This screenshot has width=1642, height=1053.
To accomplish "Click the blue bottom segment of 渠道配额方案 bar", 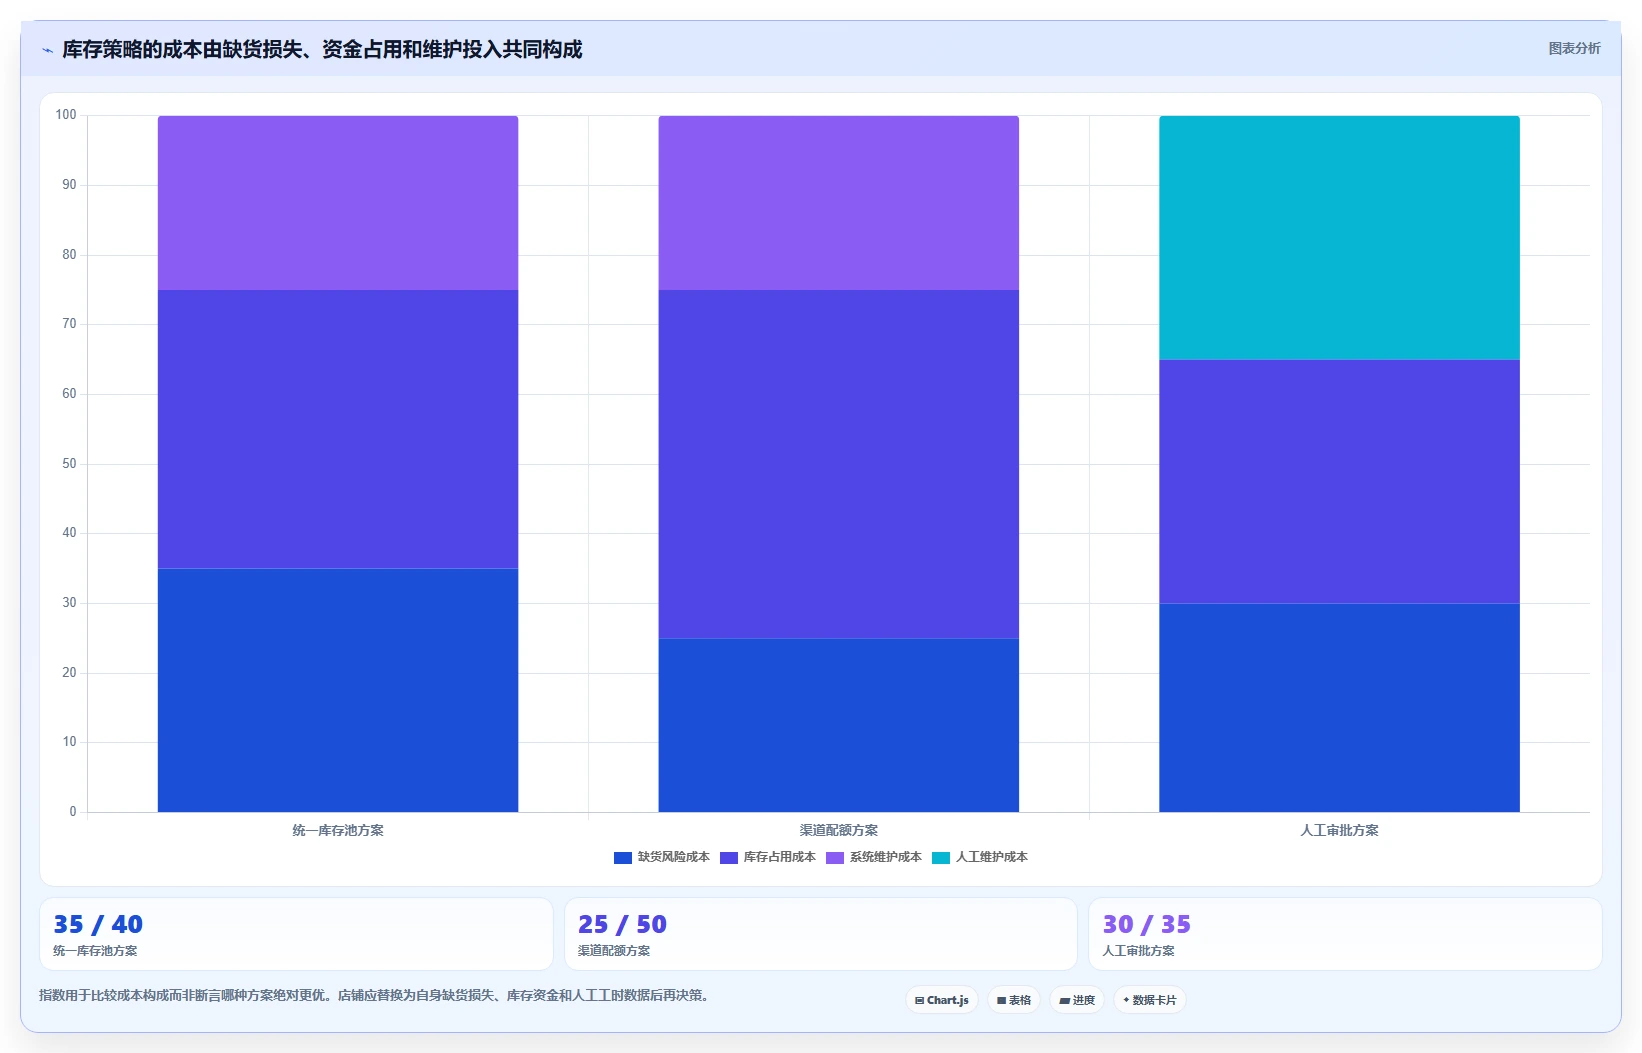I will 838,725.
